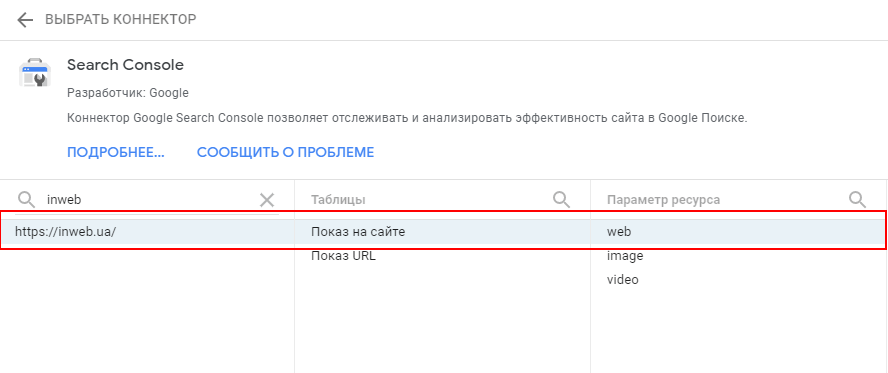Click the site search magnifier icon

point(27,199)
